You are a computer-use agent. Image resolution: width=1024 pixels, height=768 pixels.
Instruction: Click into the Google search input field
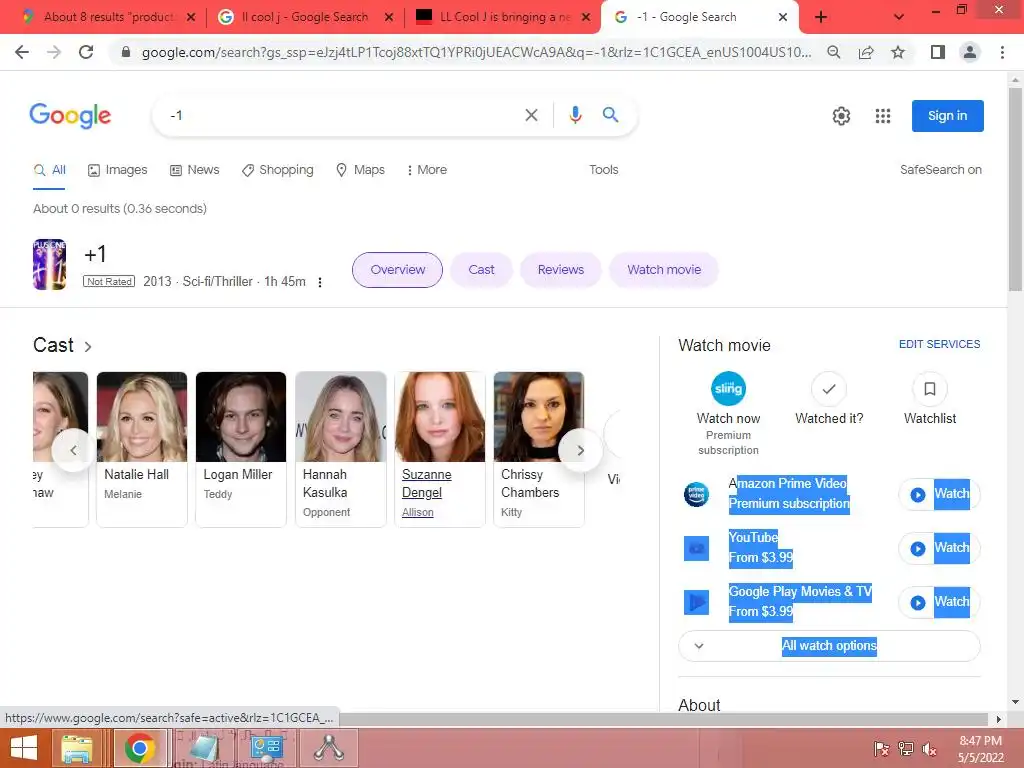[340, 116]
